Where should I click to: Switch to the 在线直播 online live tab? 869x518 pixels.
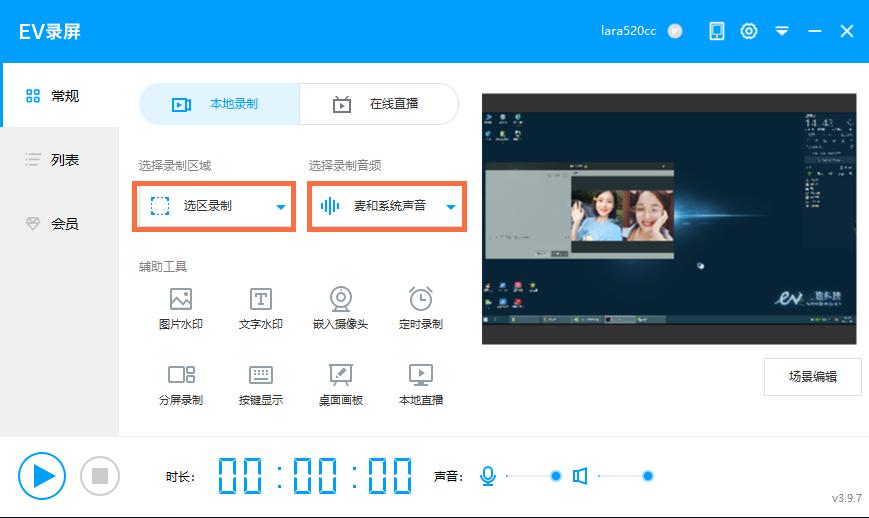(x=379, y=104)
